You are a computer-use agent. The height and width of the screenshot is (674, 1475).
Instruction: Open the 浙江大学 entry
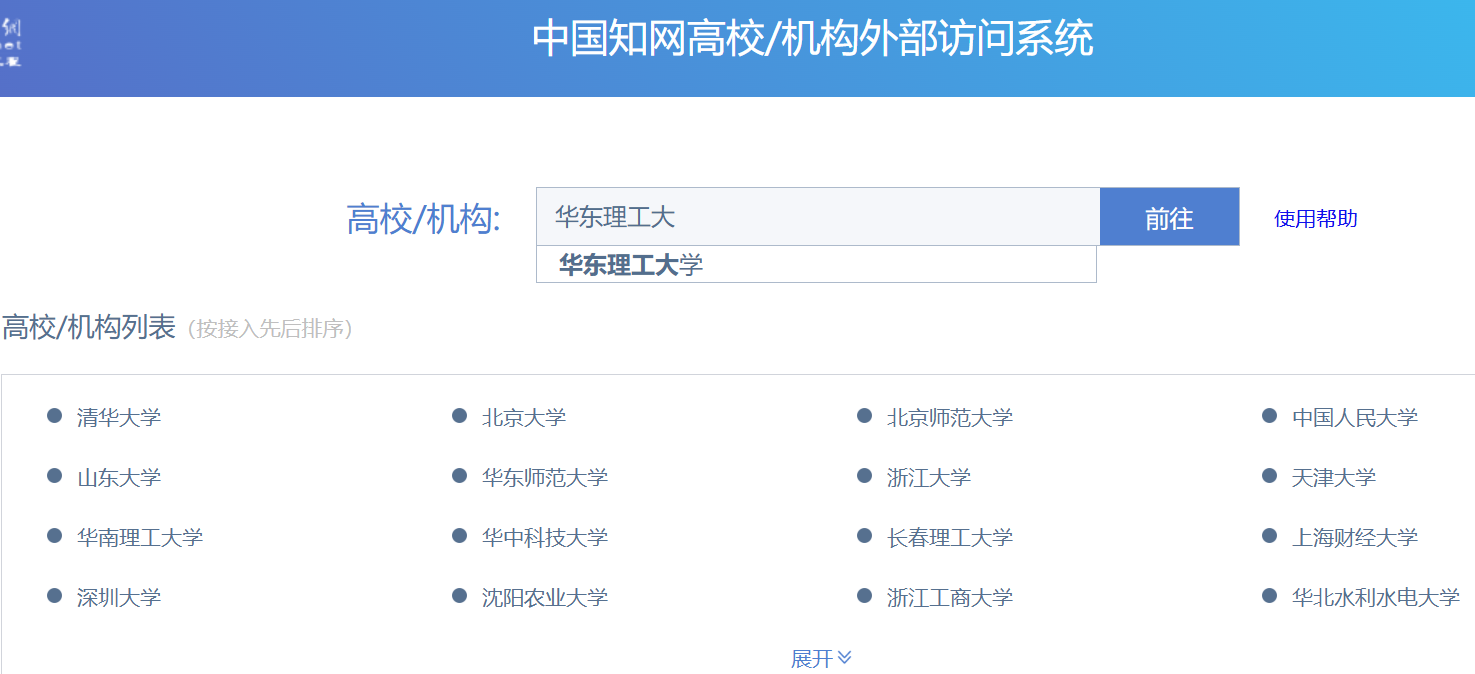click(929, 477)
